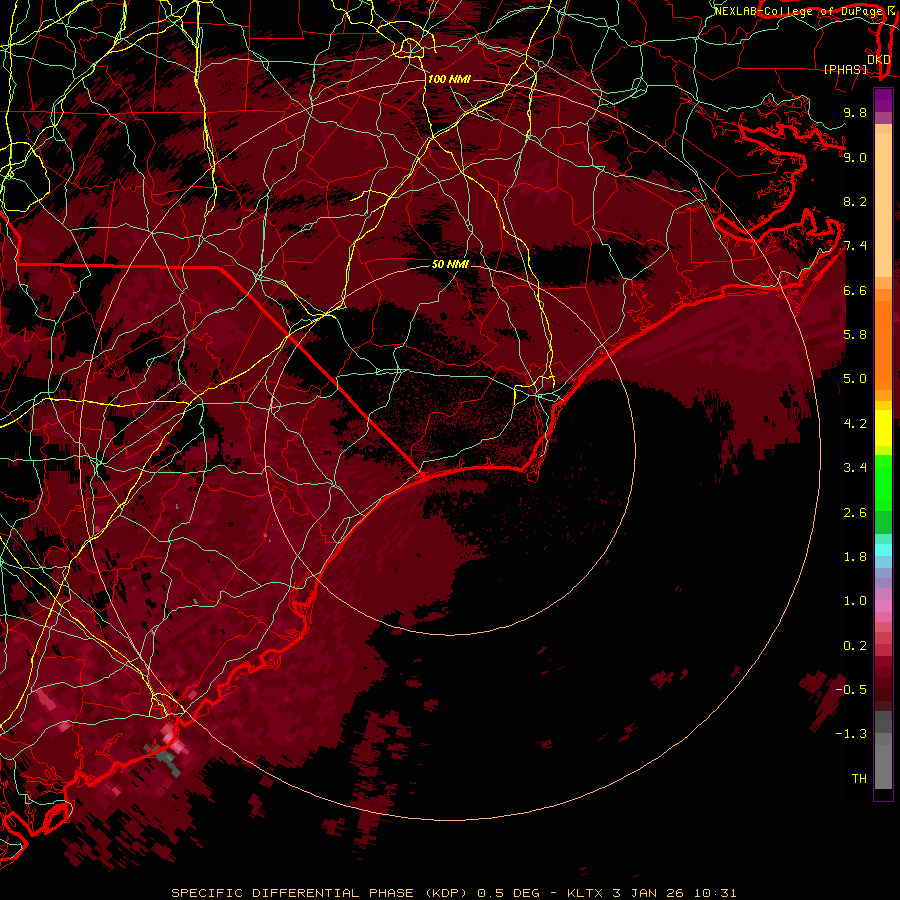Select the -1.3 value on color scale
Screen dimensions: 900x900
point(851,734)
